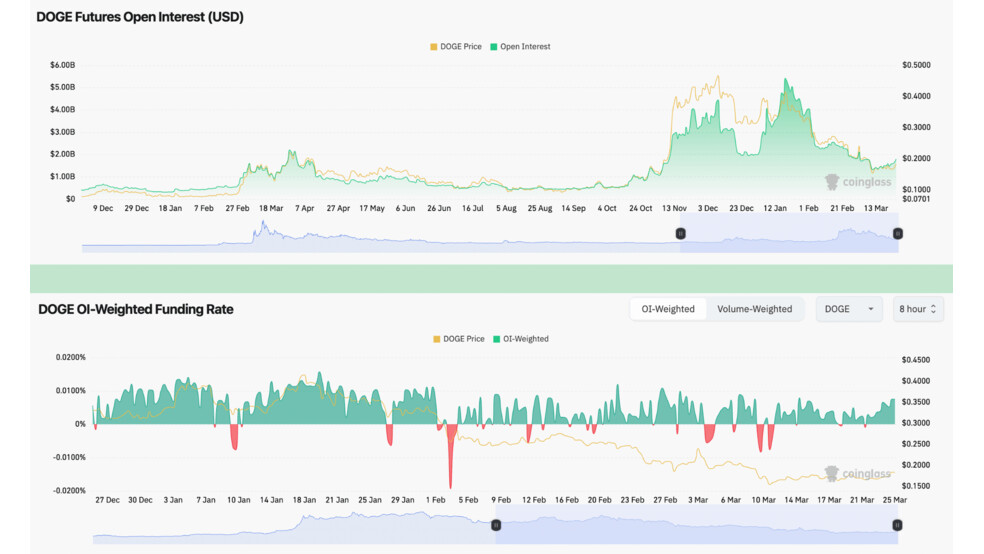
Task: Click the yellow DOGE Price swatch in top legend
Action: (x=434, y=47)
